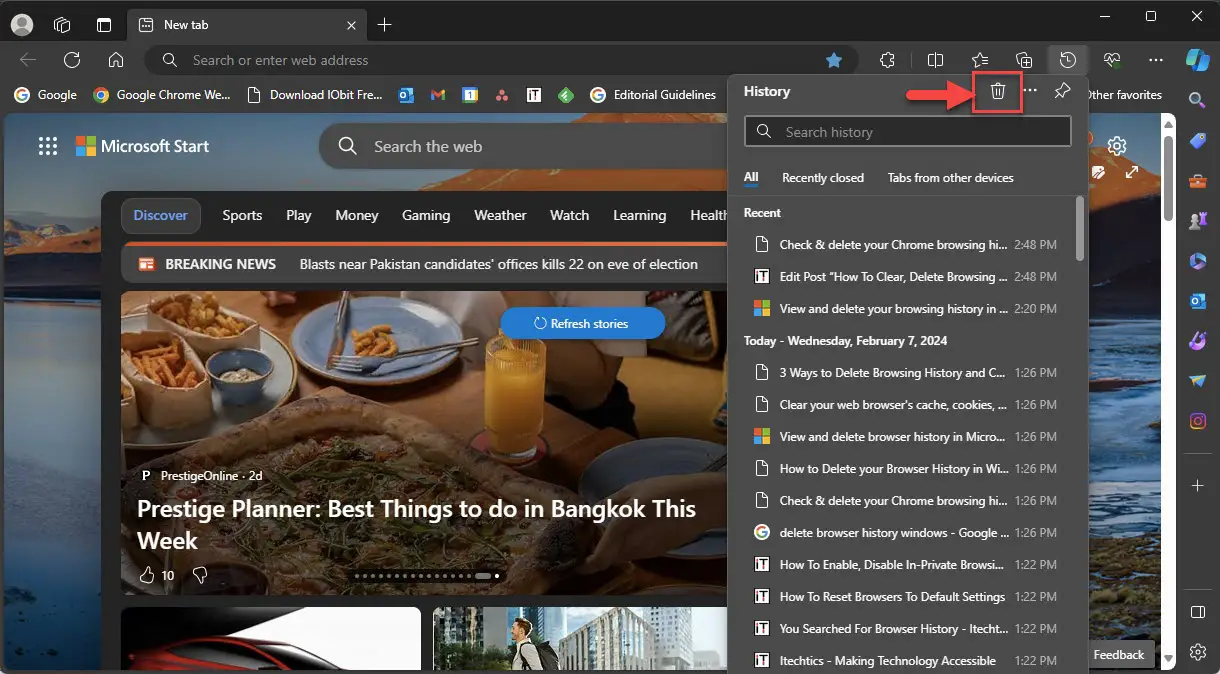Screen dimensions: 1220x674
Task: Open Browser essentials
Action: point(1112,60)
